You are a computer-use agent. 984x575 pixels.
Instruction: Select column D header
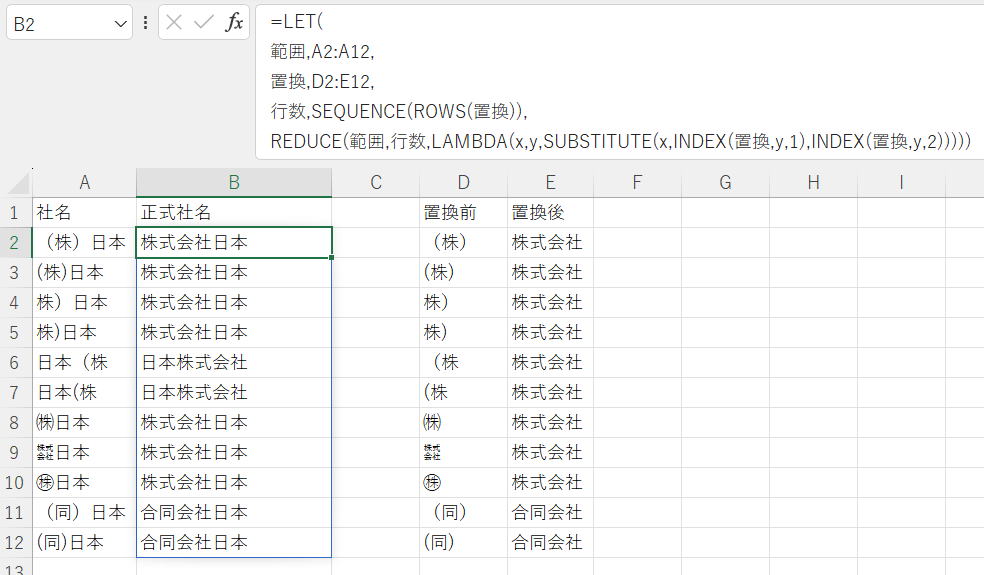(x=463, y=183)
